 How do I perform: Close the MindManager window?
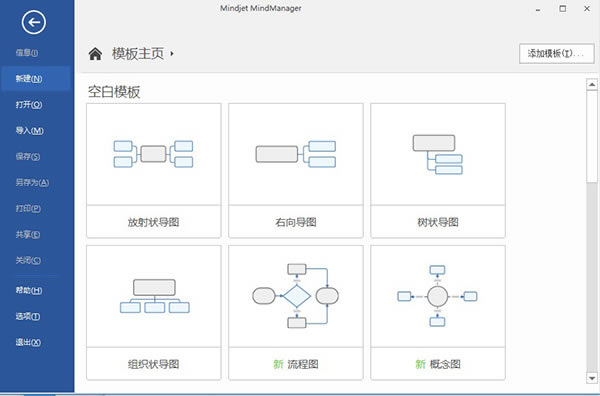[x=587, y=8]
